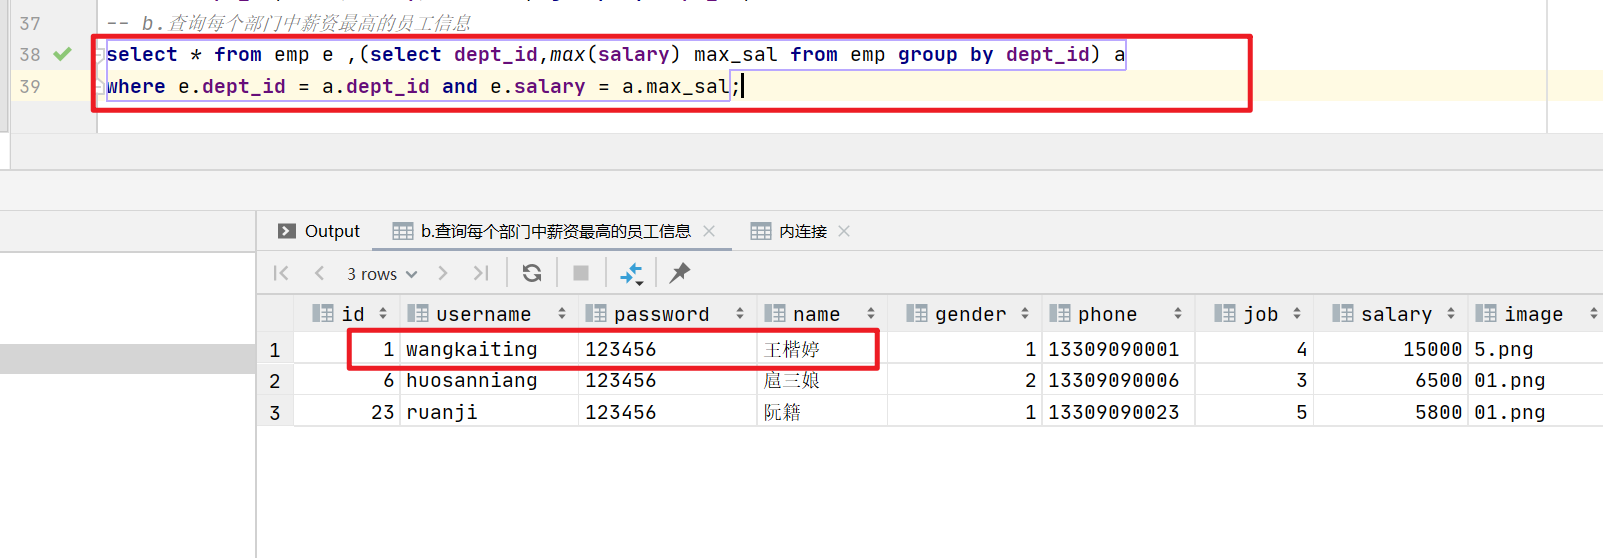Image resolution: width=1603 pixels, height=558 pixels.
Task: Pin the current result tab
Action: pyautogui.click(x=680, y=273)
